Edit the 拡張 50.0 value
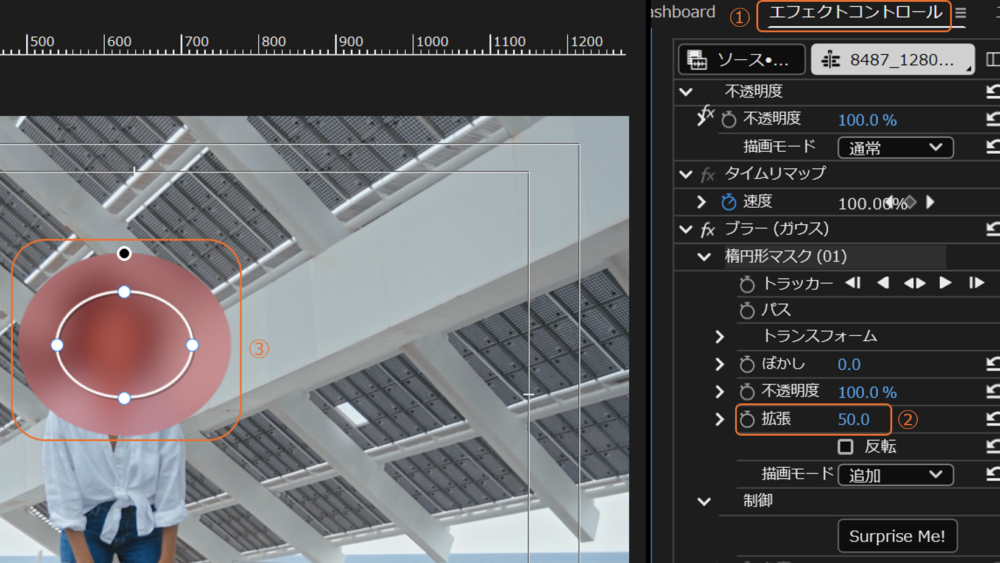 (854, 420)
